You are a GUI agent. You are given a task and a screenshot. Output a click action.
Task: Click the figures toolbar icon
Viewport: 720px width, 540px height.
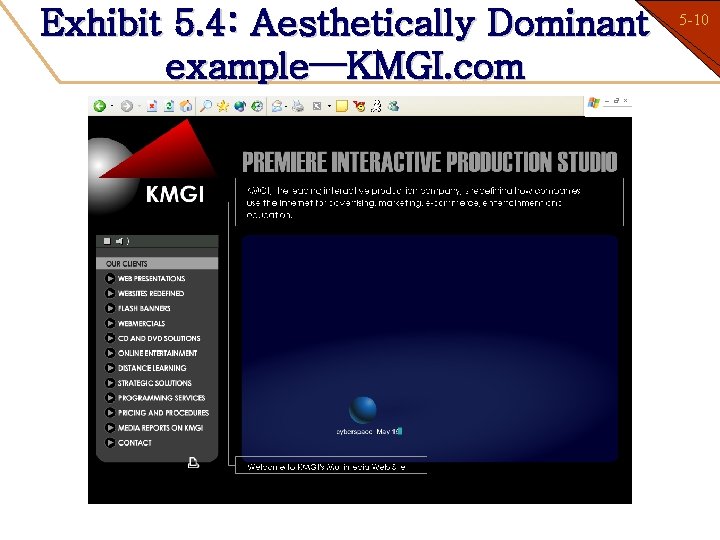pos(376,106)
